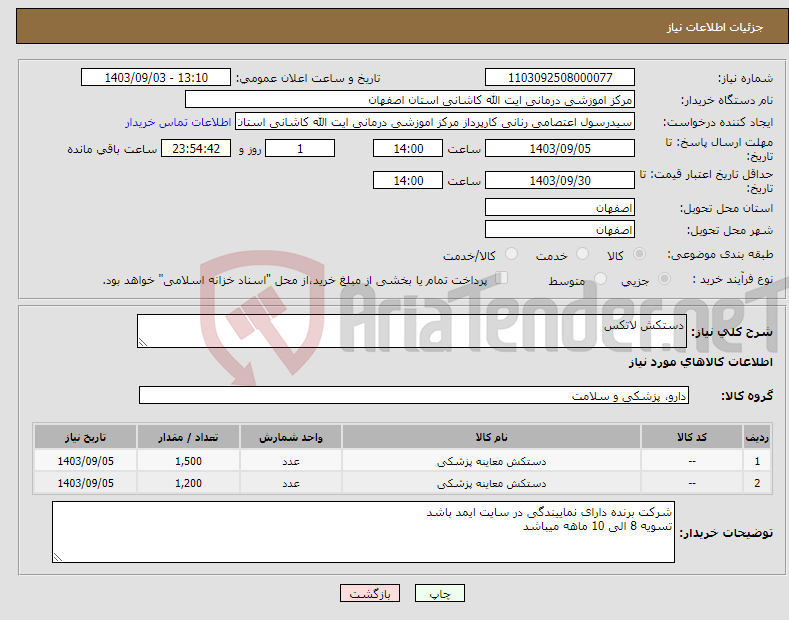Click the quantity cell 1,200
Screen dimensions: 789x620
[188, 483]
